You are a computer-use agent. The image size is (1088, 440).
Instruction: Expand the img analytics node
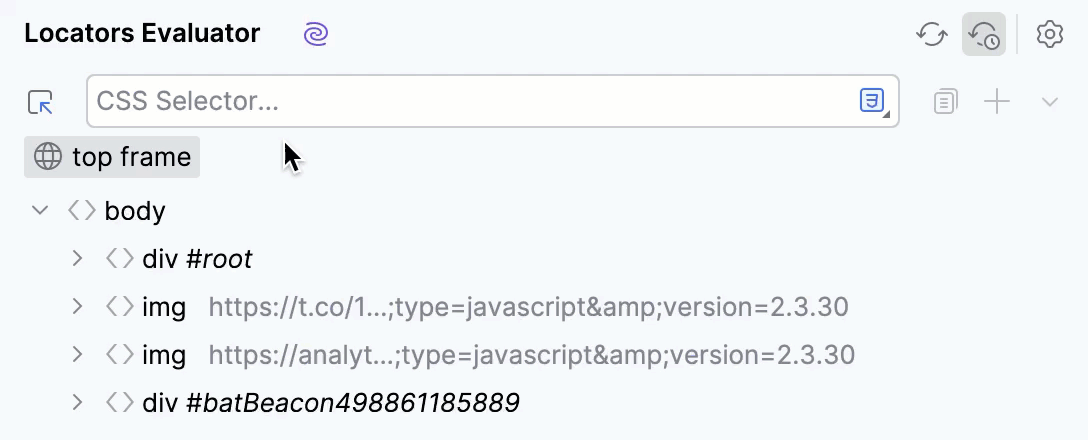77,355
